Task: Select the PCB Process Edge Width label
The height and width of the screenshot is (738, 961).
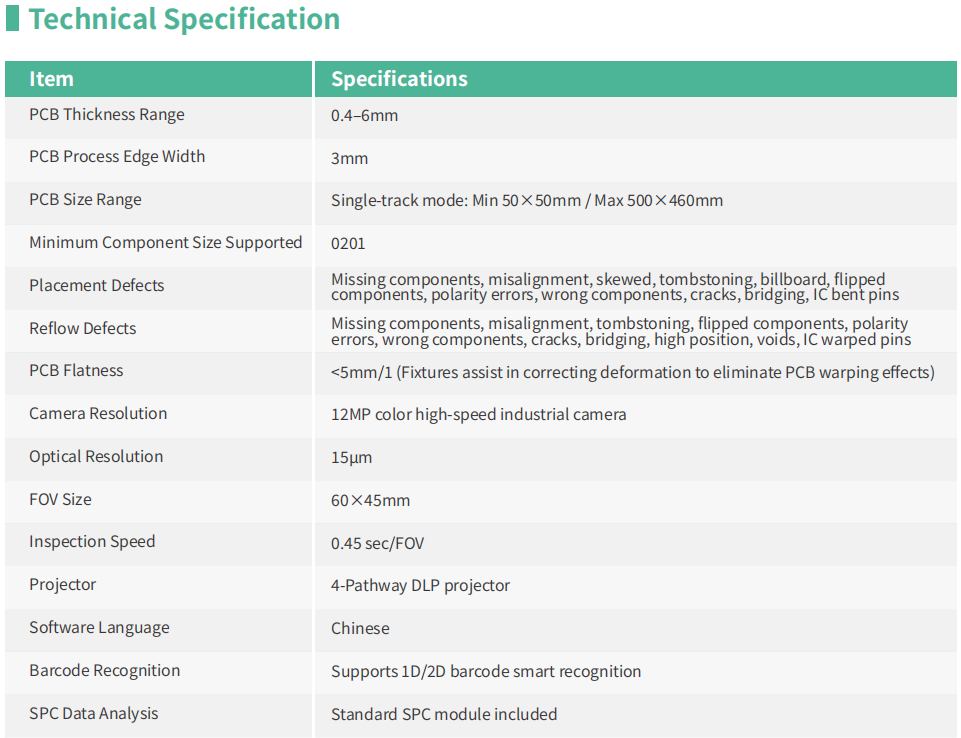Action: [x=117, y=157]
